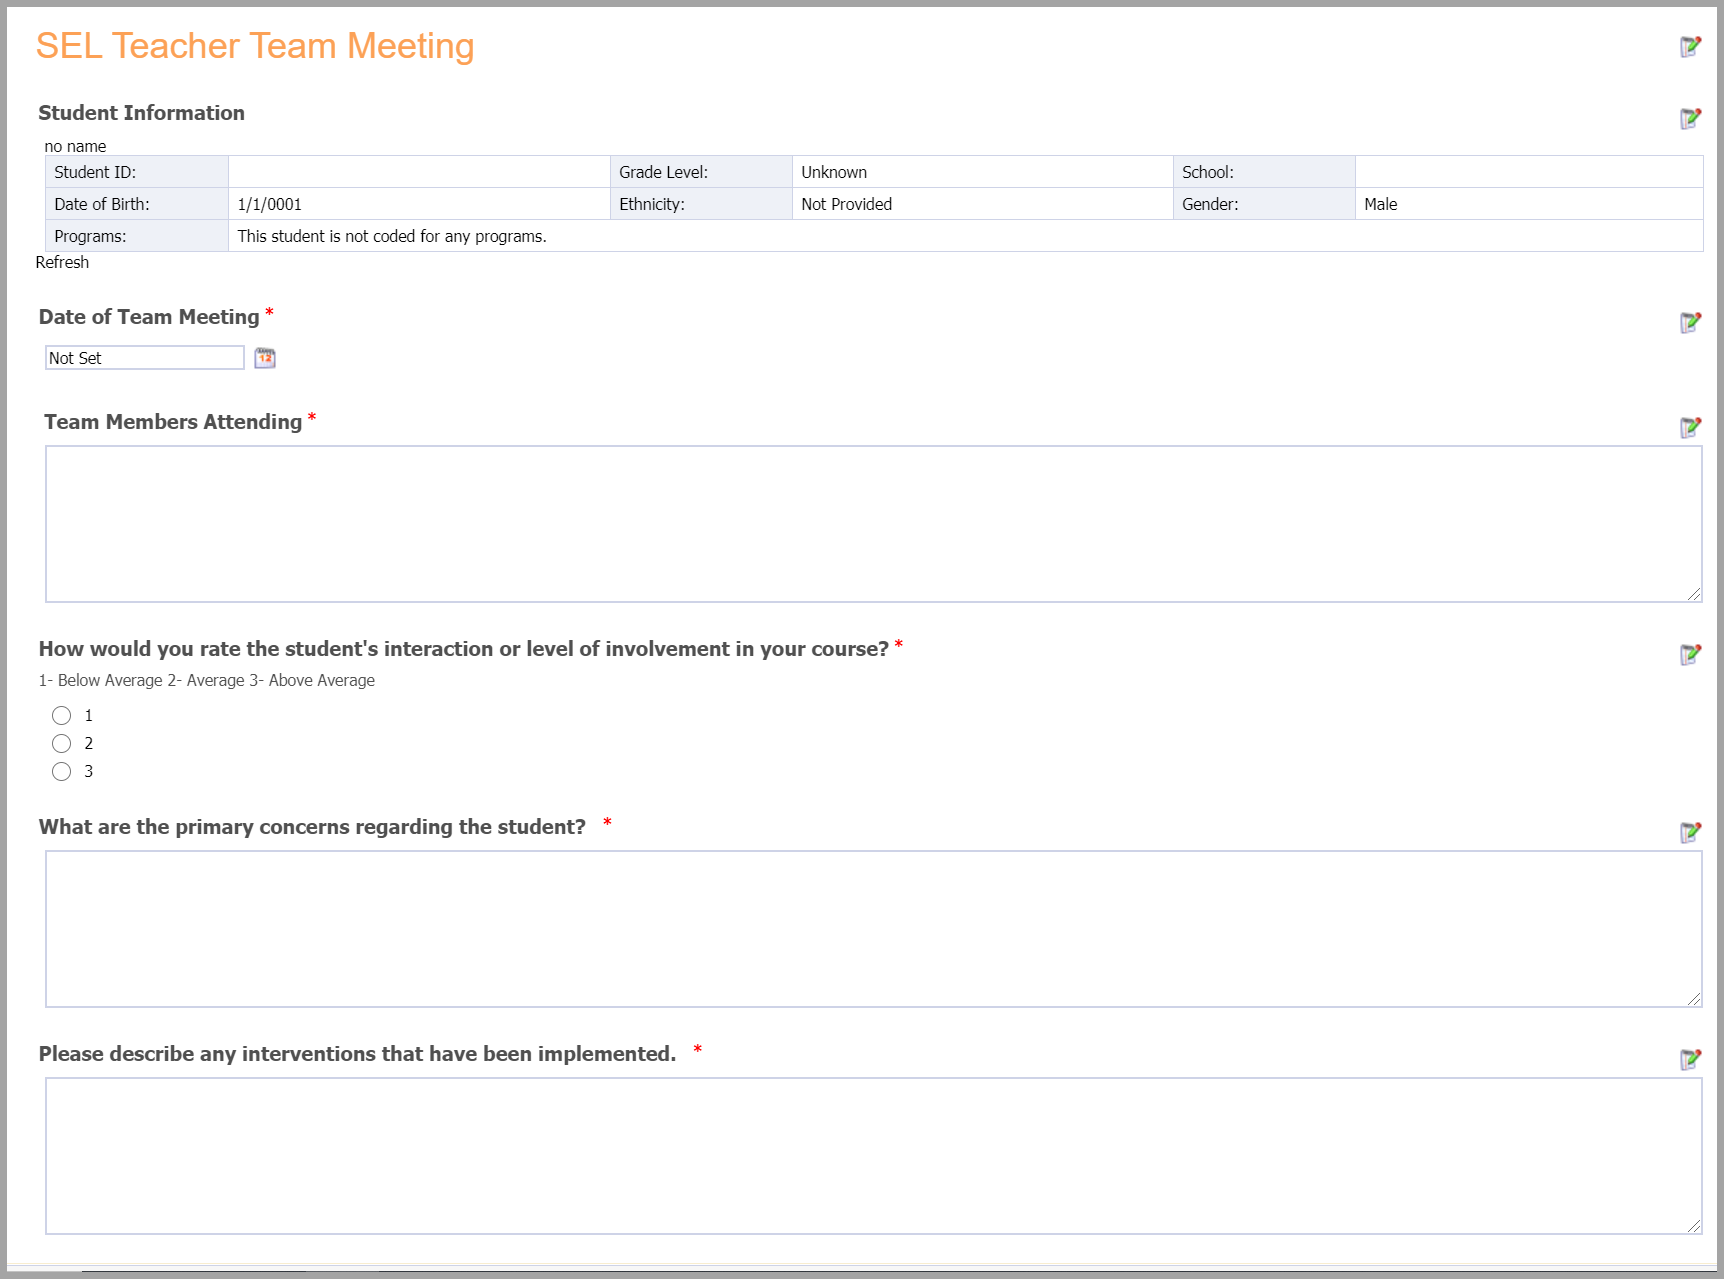Click edit icon for primary concerns question
1724x1279 pixels.
1690,832
